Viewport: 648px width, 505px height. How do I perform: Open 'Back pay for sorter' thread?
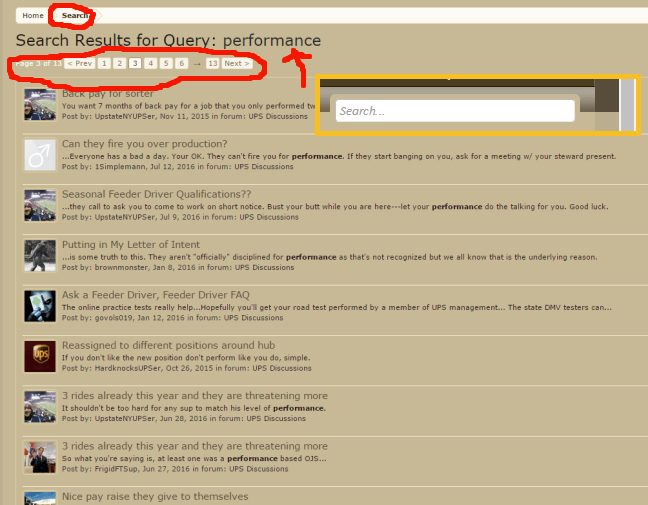[107, 94]
